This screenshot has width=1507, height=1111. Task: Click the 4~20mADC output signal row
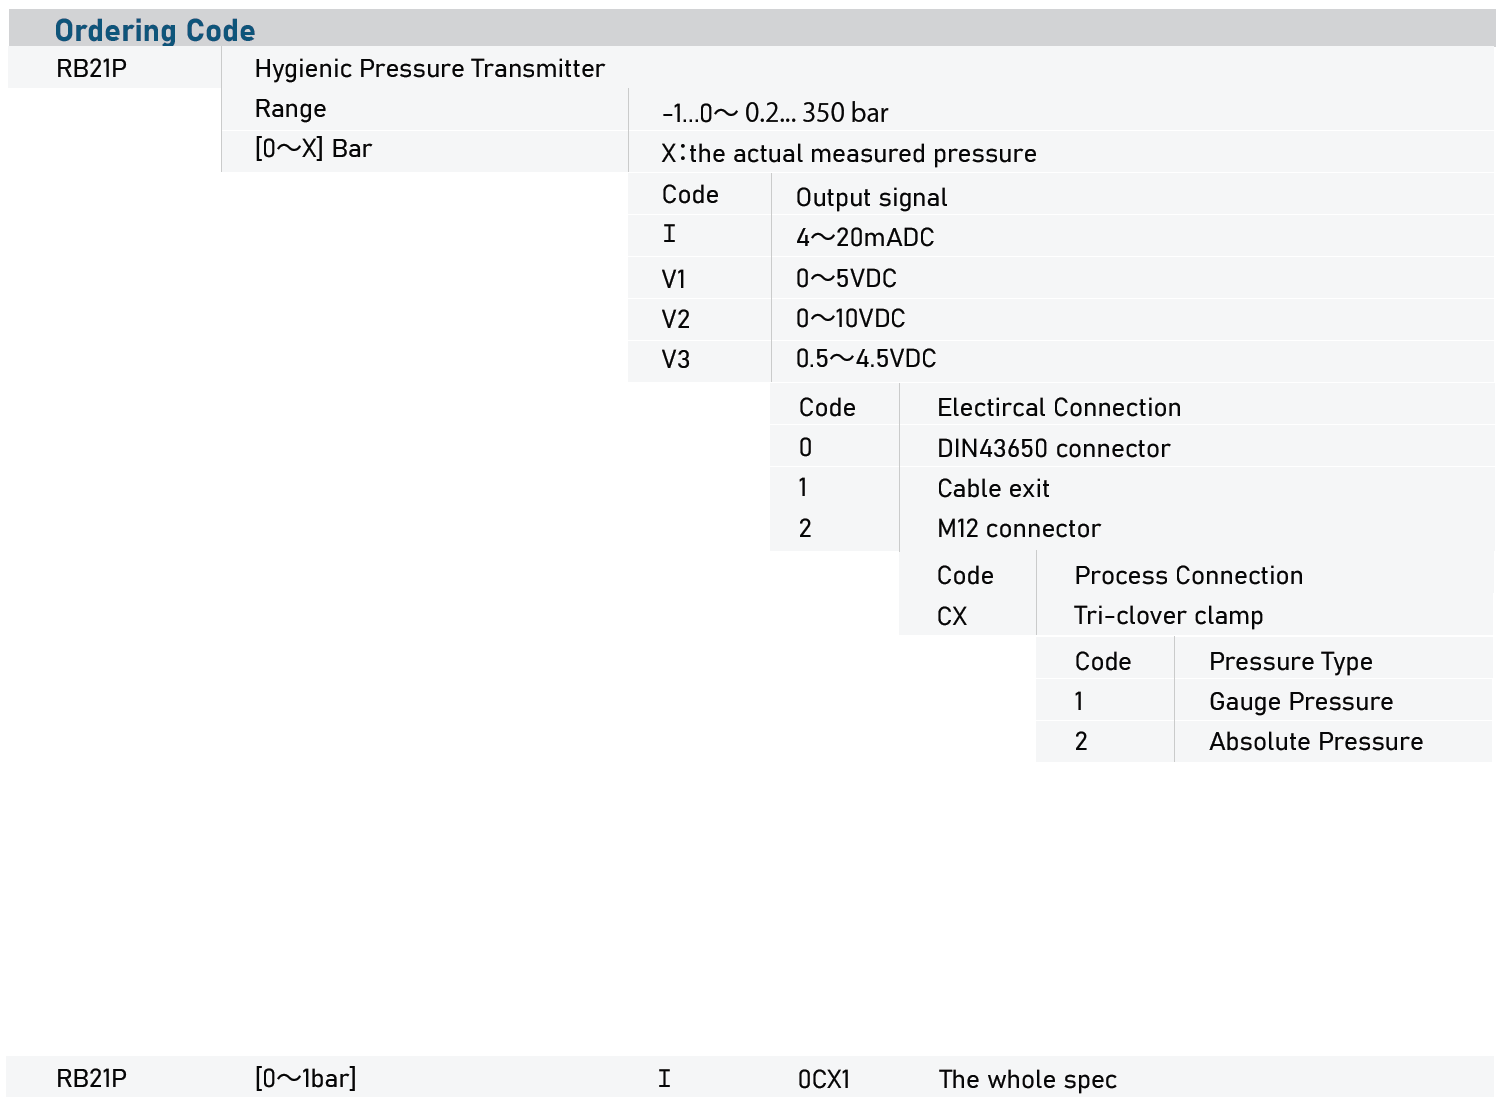865,238
